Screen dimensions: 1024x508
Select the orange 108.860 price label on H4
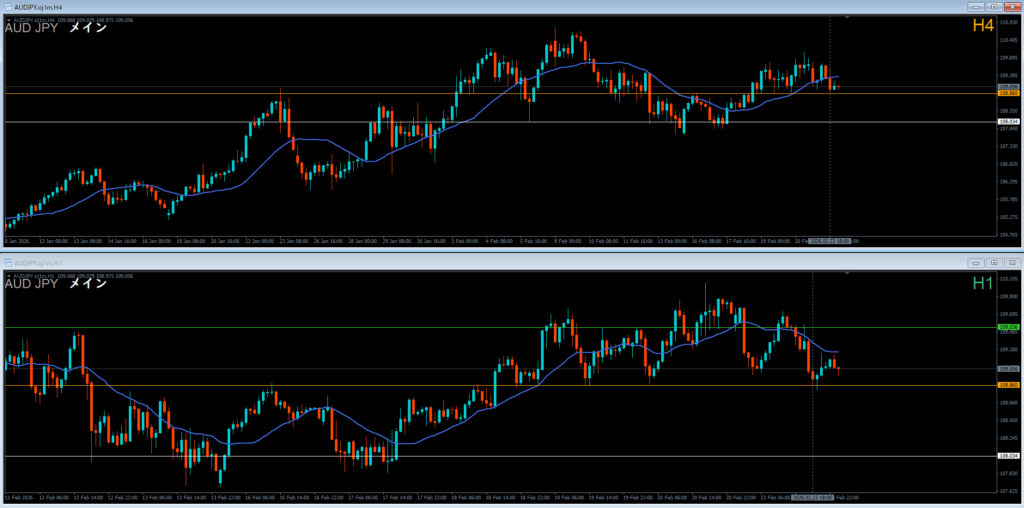click(x=1008, y=94)
